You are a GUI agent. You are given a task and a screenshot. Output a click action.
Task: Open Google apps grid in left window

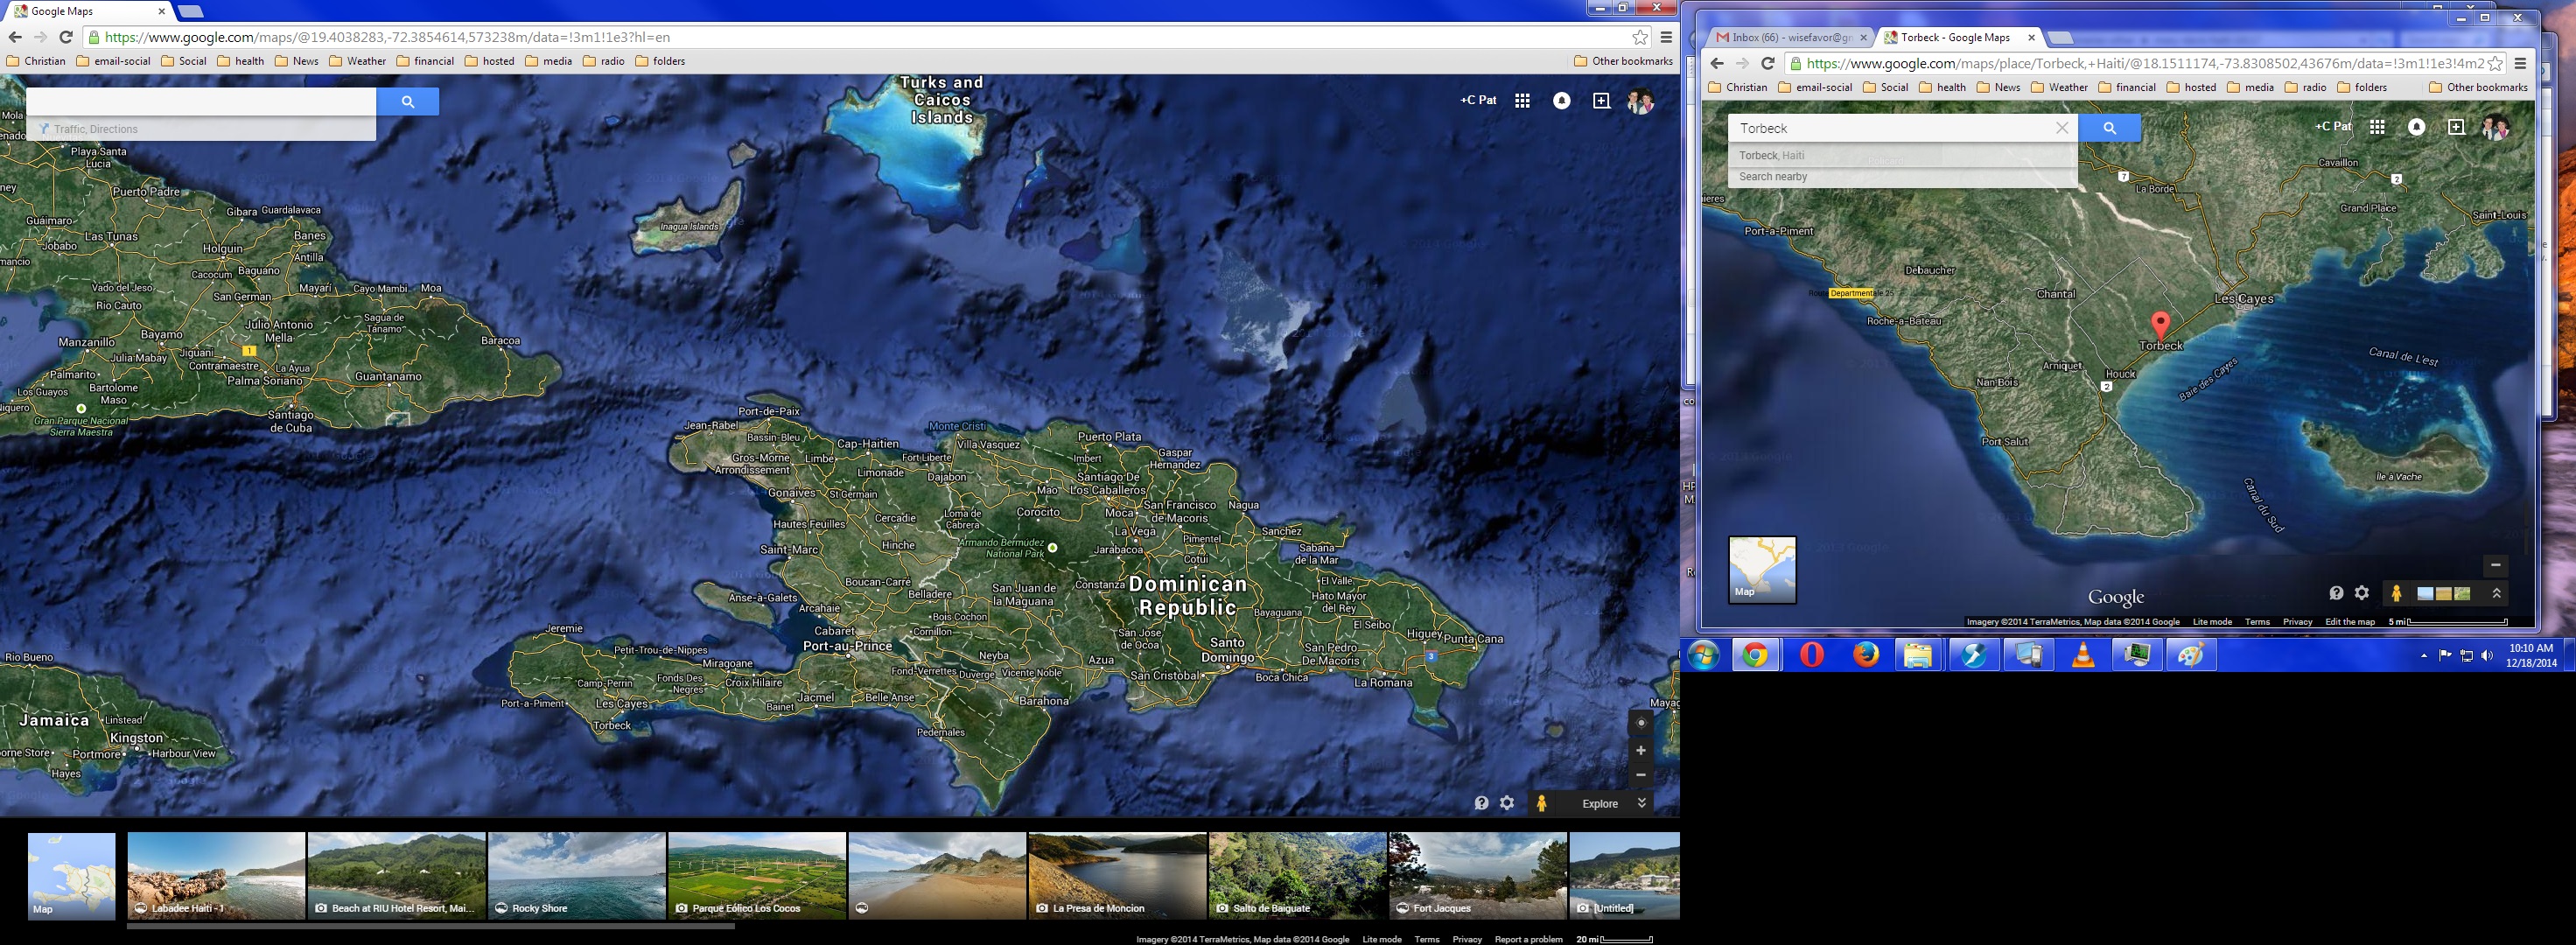pyautogui.click(x=1522, y=101)
